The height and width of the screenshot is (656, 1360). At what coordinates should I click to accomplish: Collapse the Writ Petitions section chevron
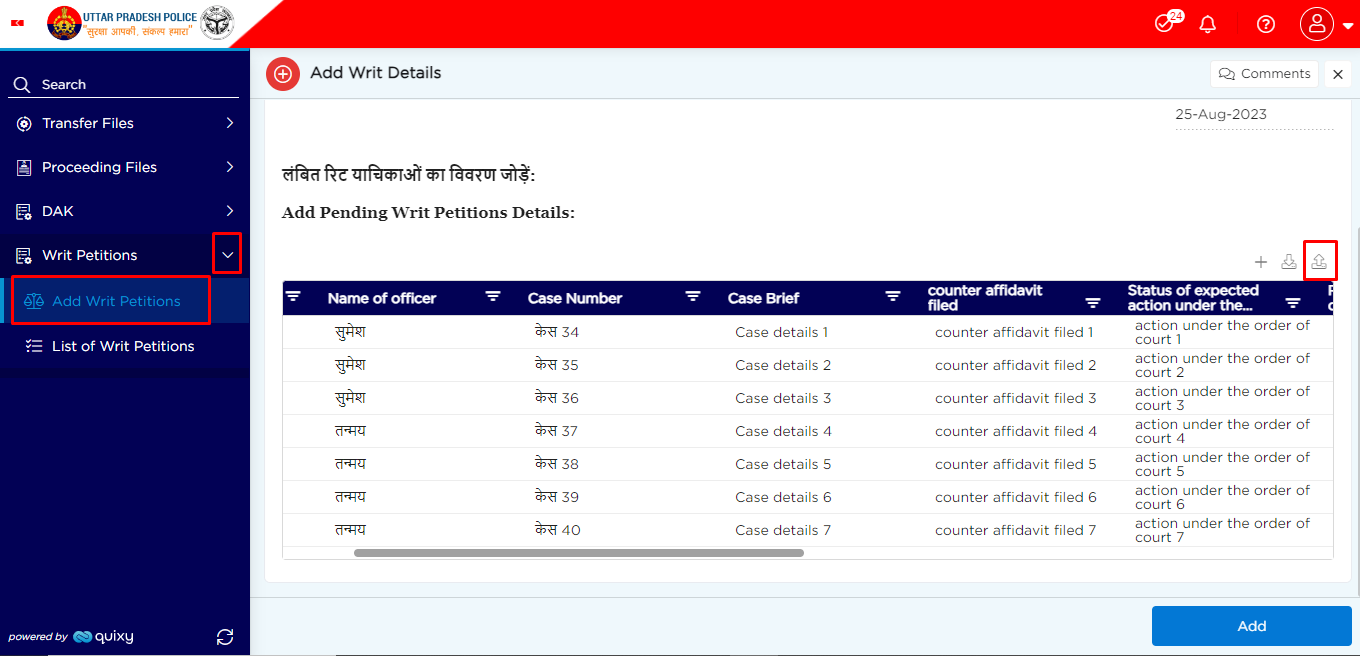[227, 254]
